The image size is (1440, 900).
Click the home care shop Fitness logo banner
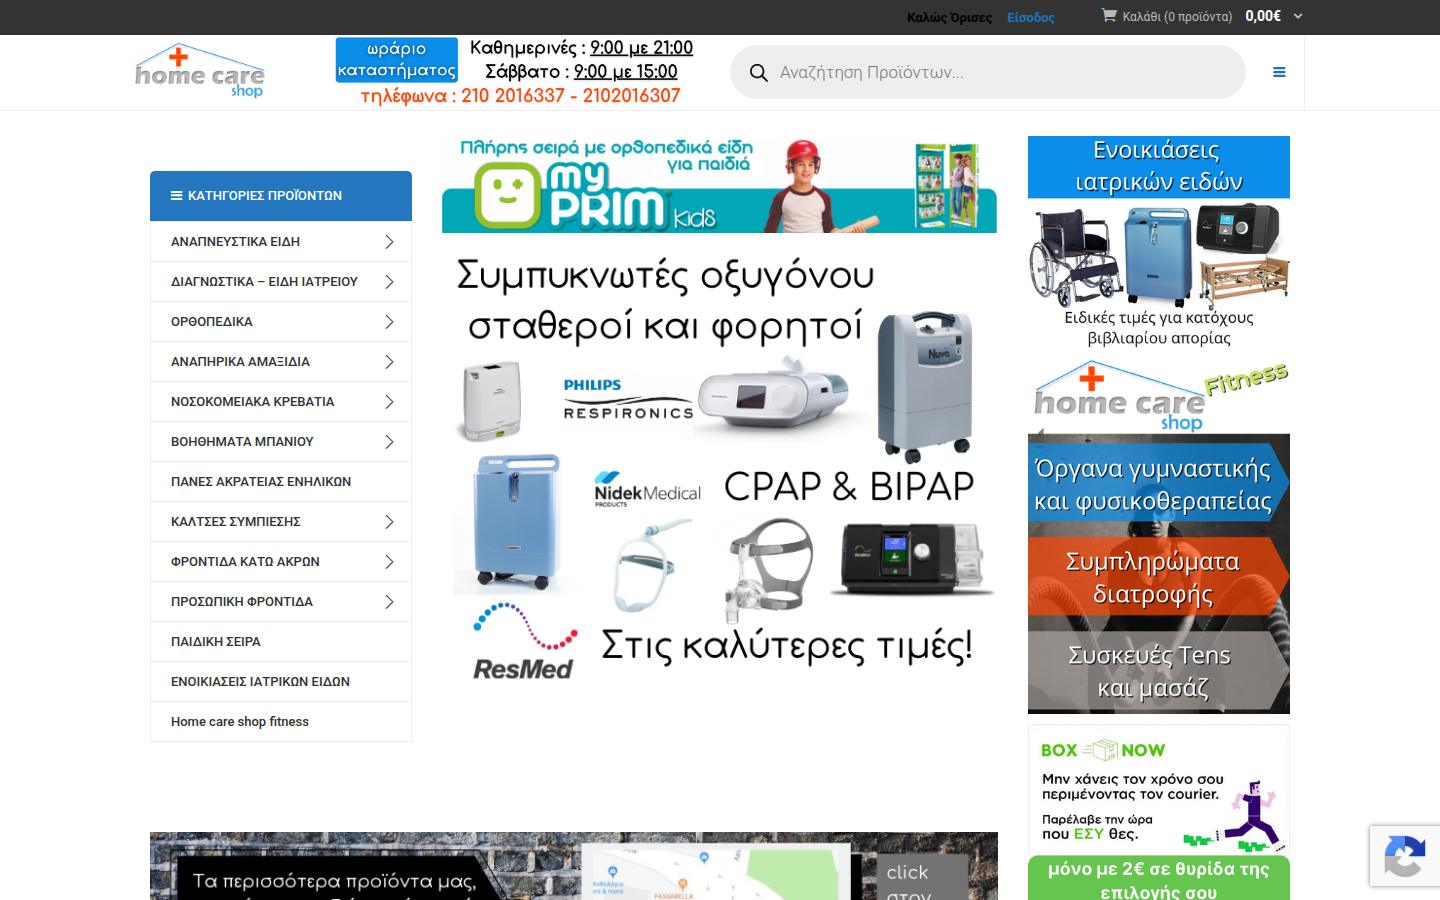(1159, 396)
